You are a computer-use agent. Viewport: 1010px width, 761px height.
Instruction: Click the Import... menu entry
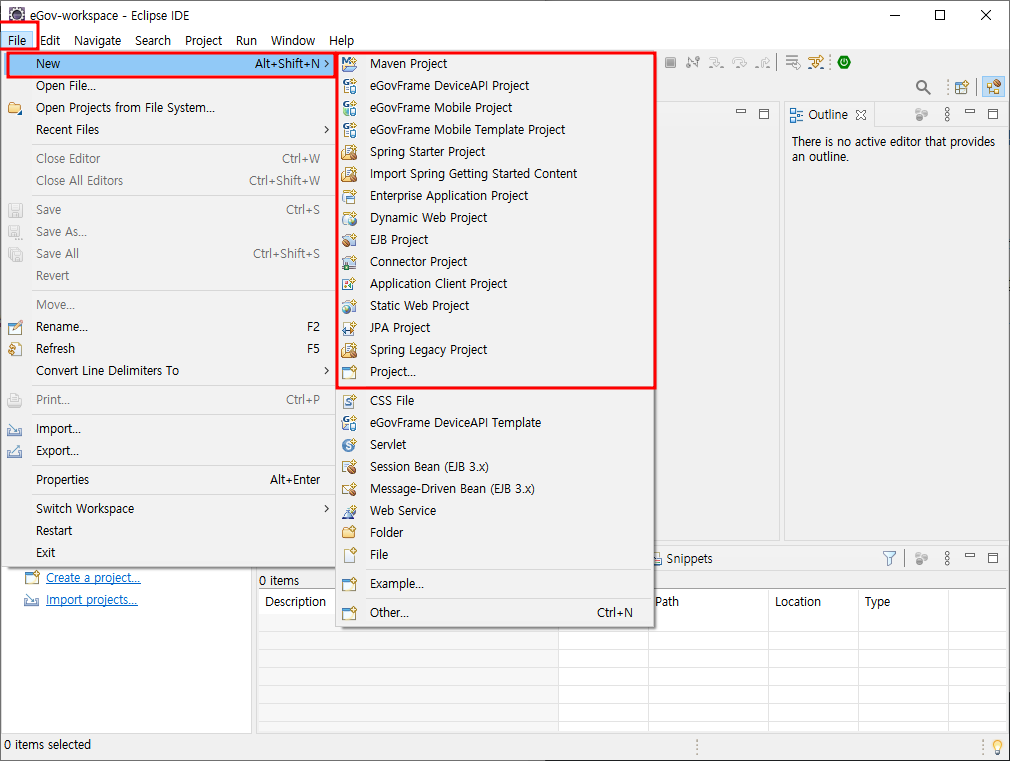[x=169, y=429]
